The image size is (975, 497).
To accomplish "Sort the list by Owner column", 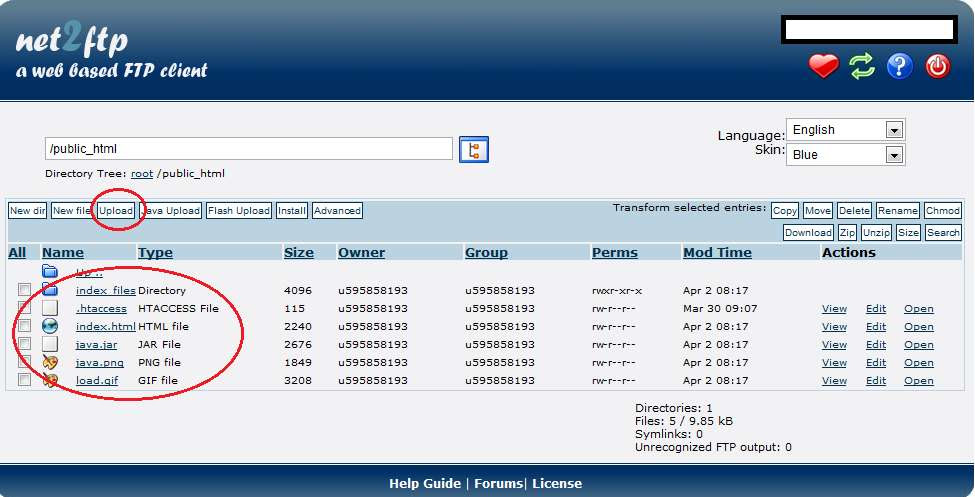I will [x=361, y=253].
